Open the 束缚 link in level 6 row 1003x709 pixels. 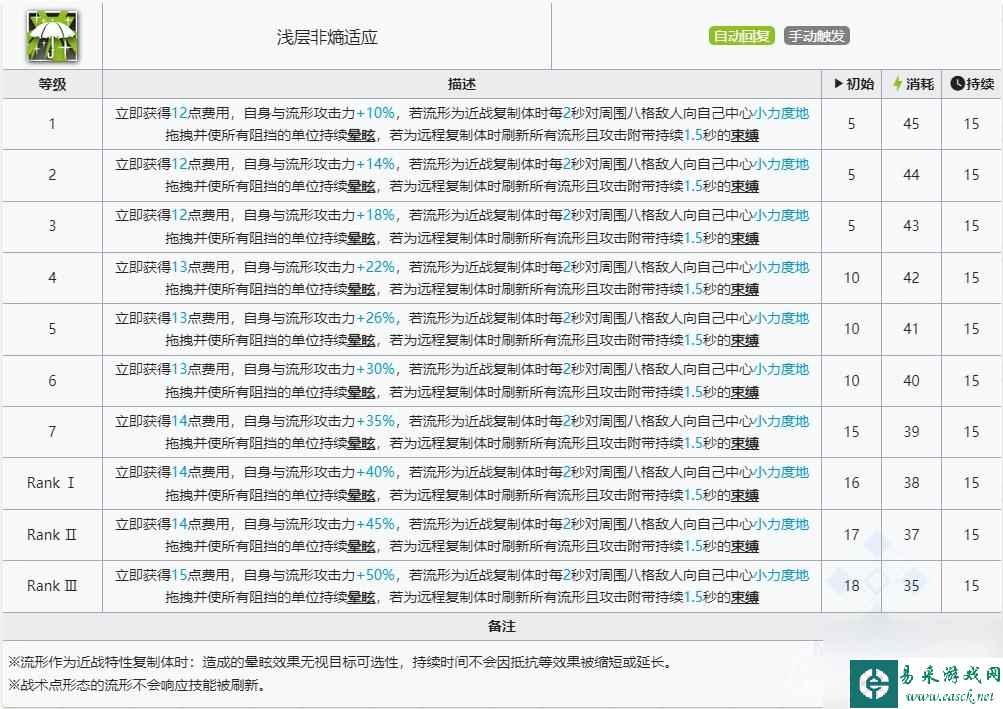[745, 392]
